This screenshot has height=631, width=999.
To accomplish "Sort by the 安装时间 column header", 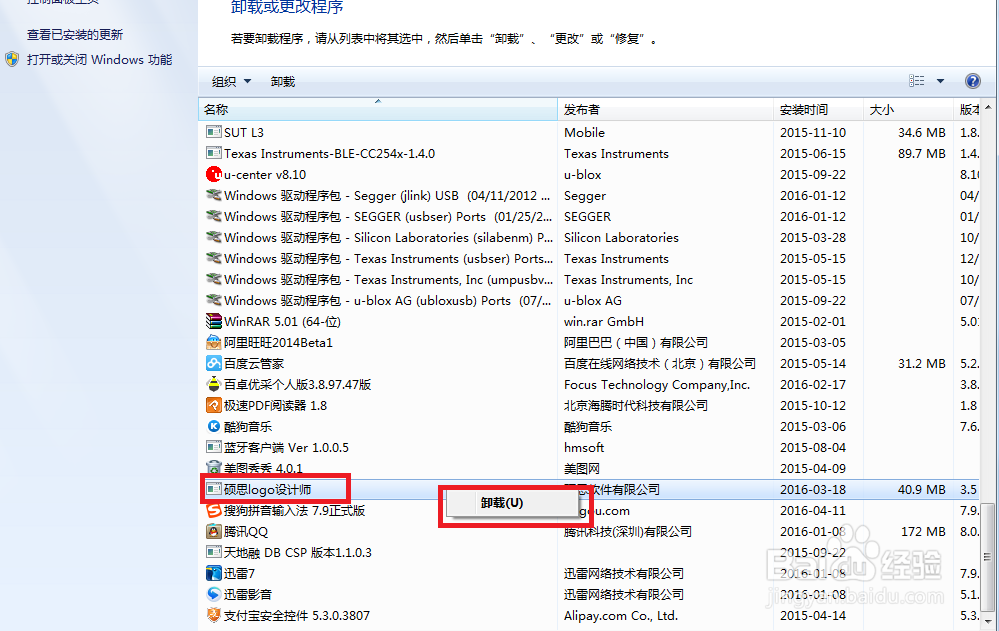I will (x=819, y=110).
